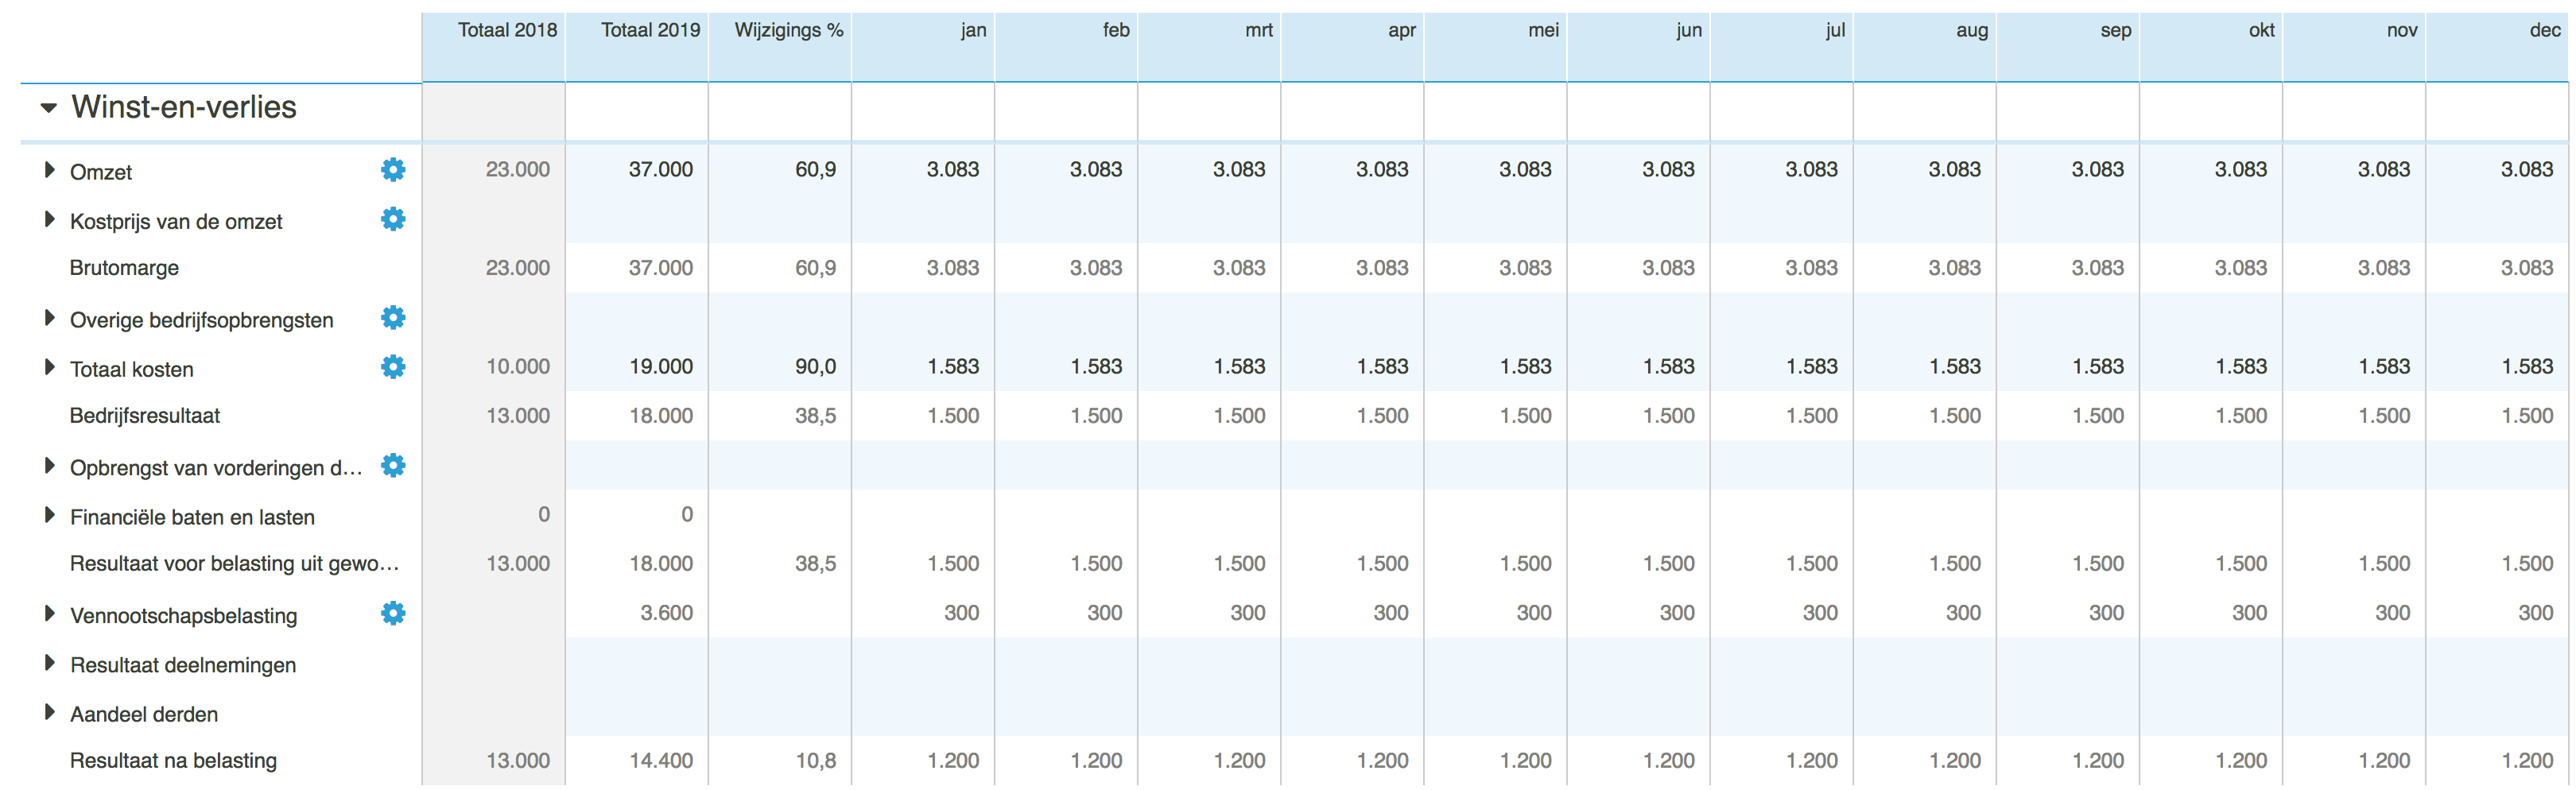Expand the Aandeel derden row
The image size is (2576, 790).
(49, 712)
